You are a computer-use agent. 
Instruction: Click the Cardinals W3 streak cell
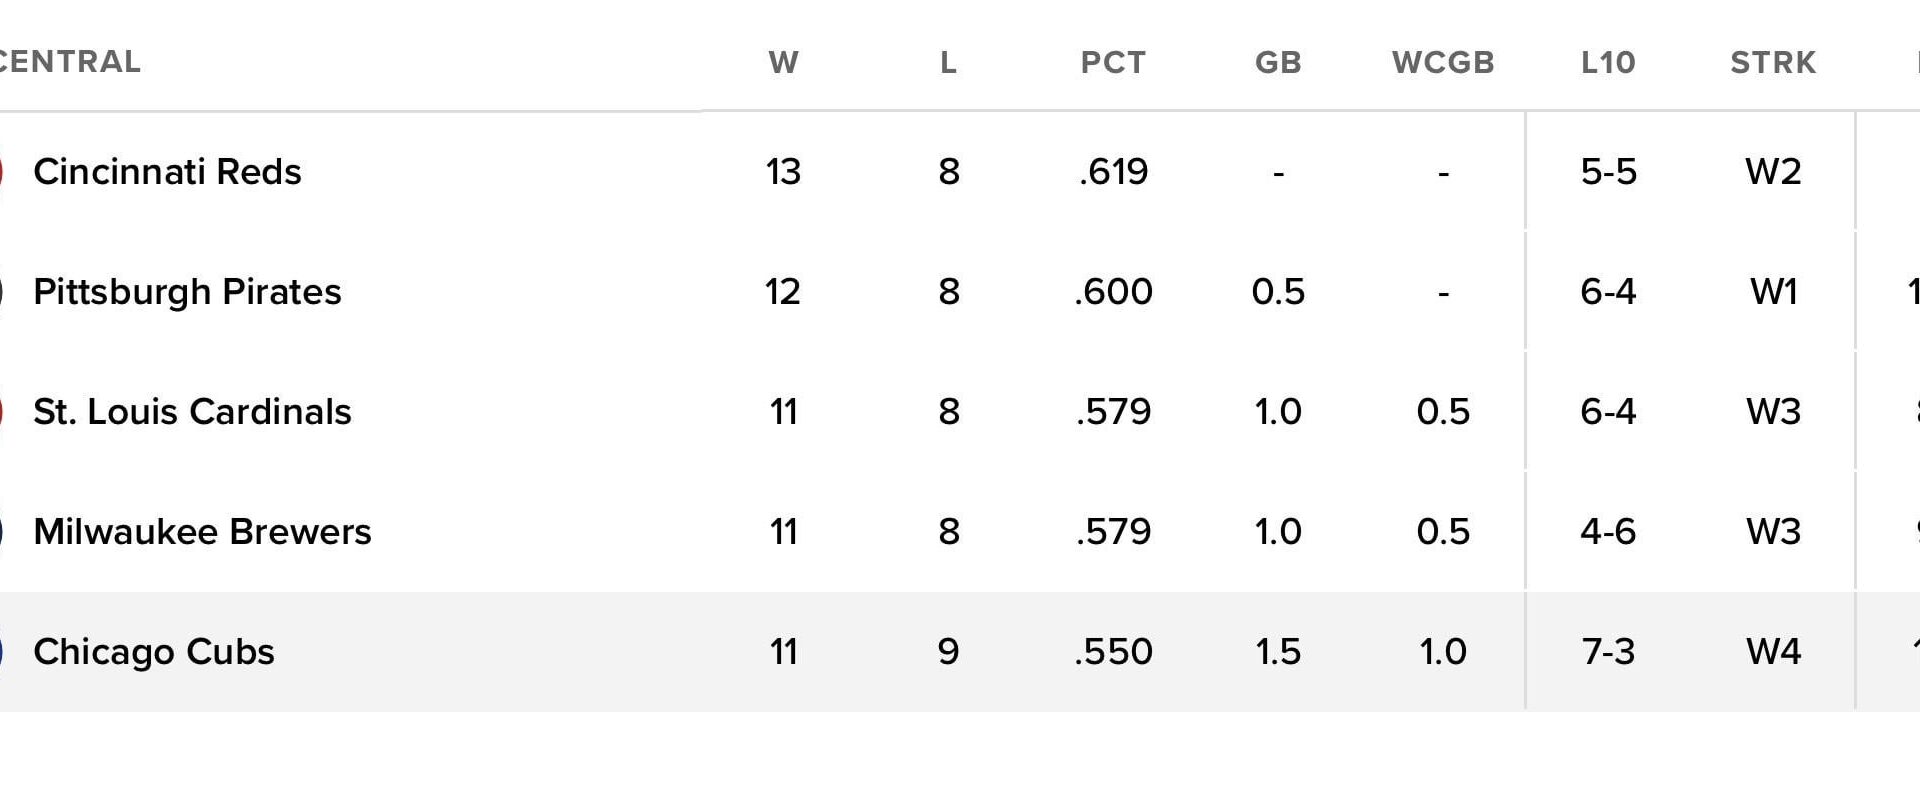[x=1773, y=412]
